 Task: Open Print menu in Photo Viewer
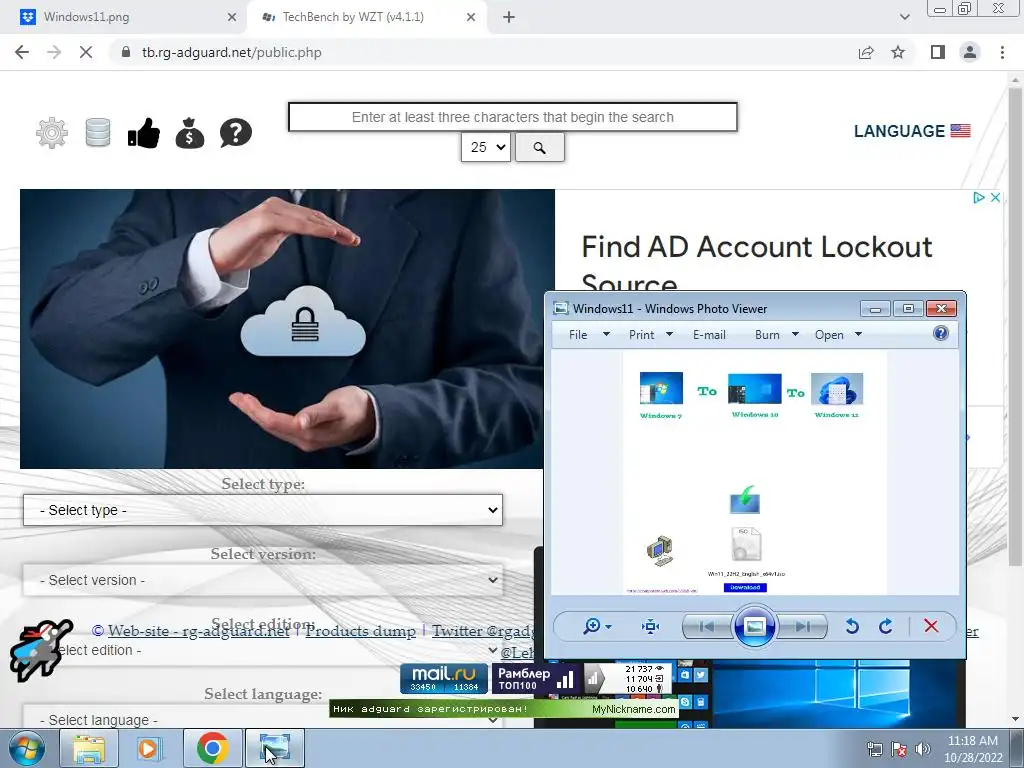650,334
